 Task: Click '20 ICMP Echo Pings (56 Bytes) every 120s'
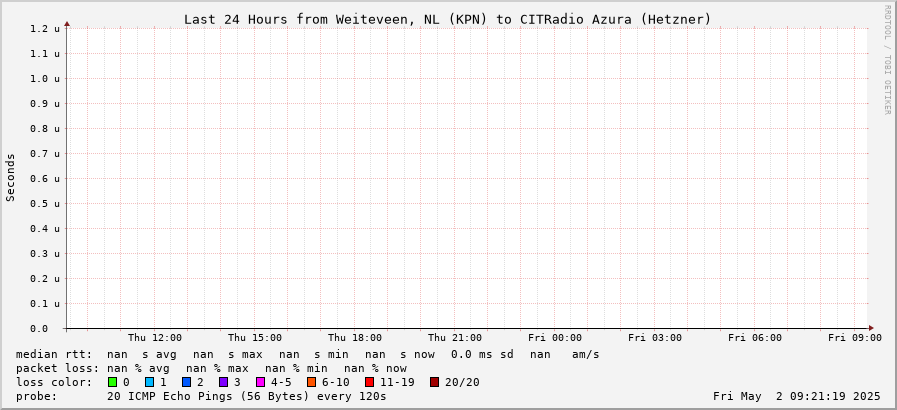click(x=247, y=396)
